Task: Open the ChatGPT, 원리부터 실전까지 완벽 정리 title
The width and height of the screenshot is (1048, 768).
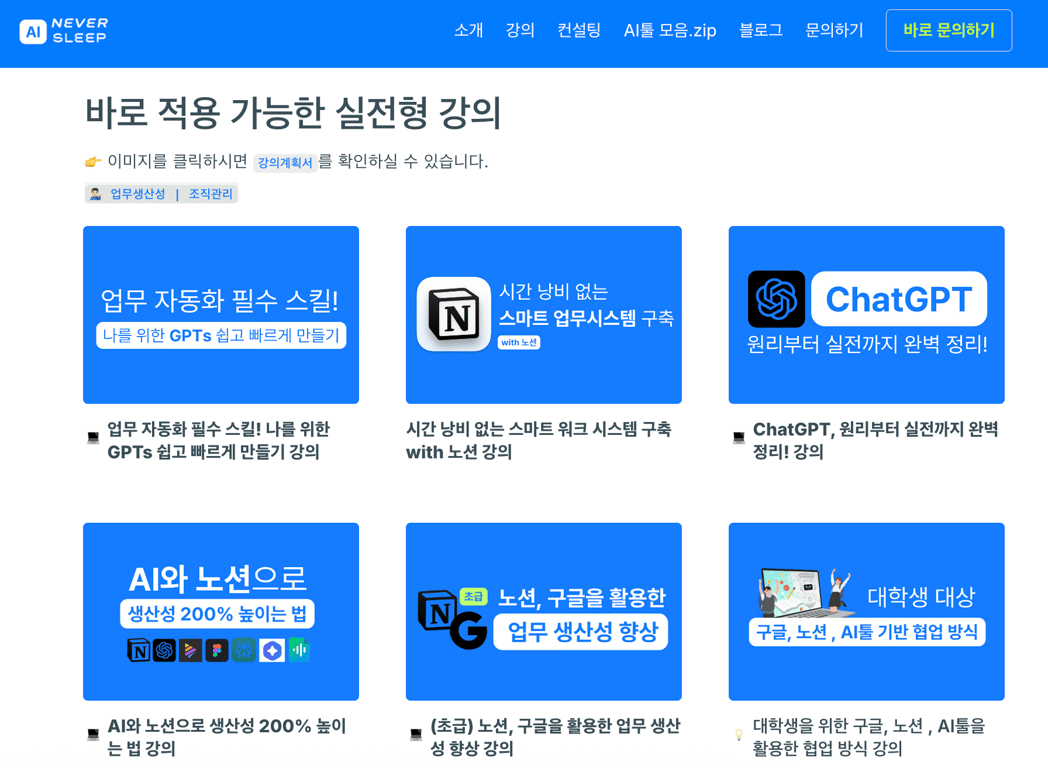Action: pyautogui.click(x=876, y=440)
